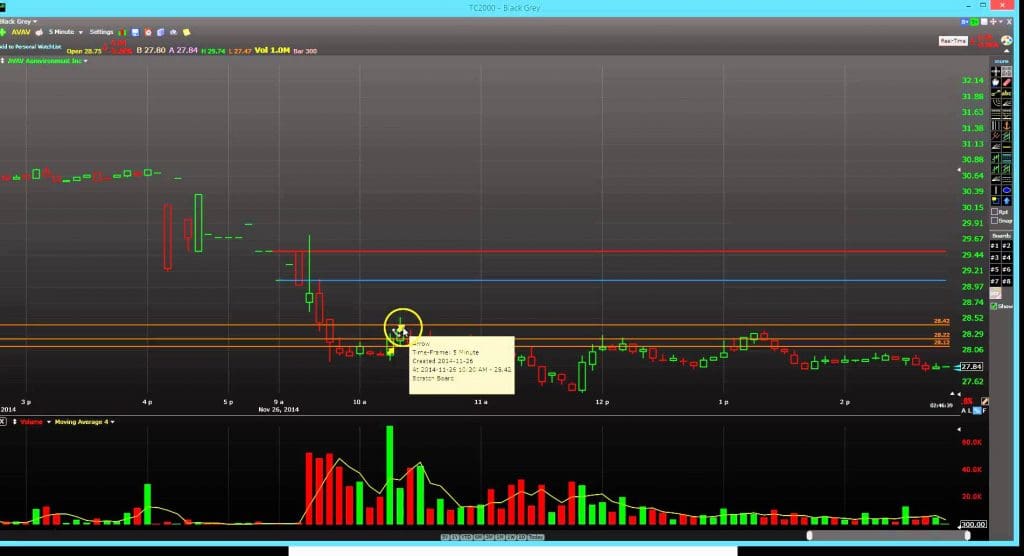This screenshot has height=556, width=1024.
Task: Switch to scratch board #8
Action: click(x=1006, y=282)
